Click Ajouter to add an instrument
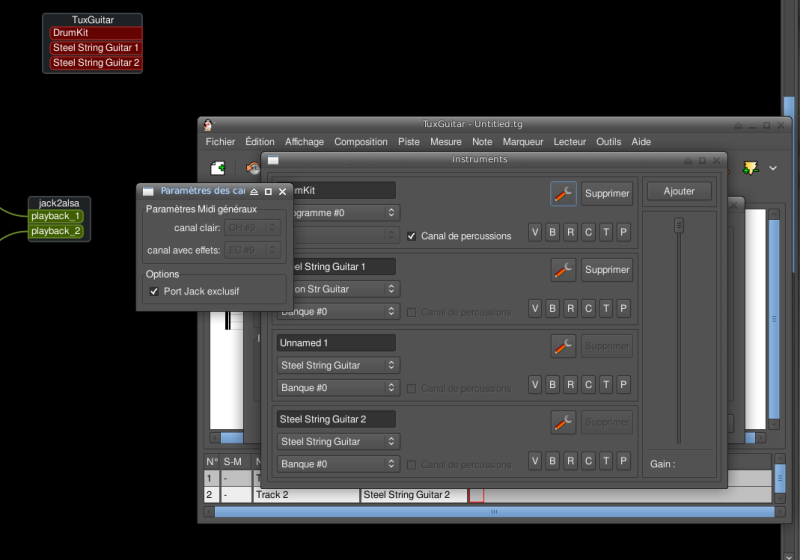Image resolution: width=800 pixels, height=560 pixels. (679, 191)
